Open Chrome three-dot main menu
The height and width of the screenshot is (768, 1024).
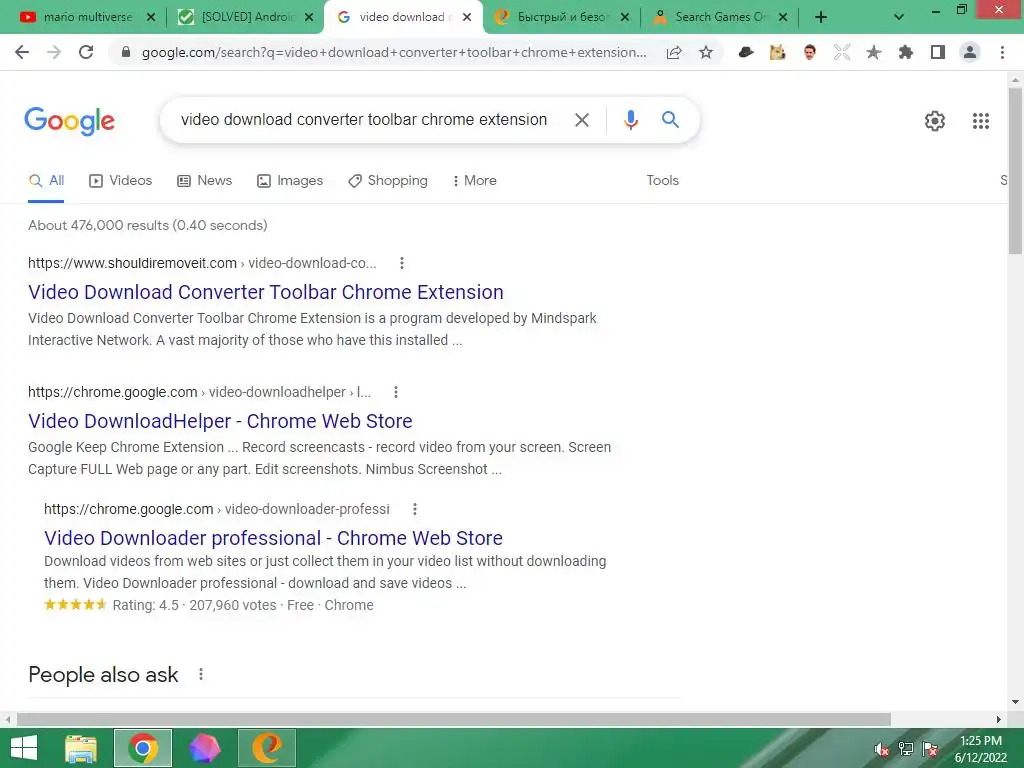click(1002, 52)
